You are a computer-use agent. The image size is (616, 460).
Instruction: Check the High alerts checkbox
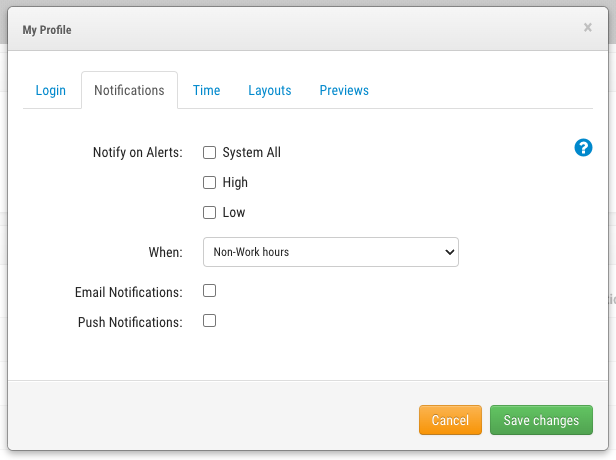[x=210, y=183]
